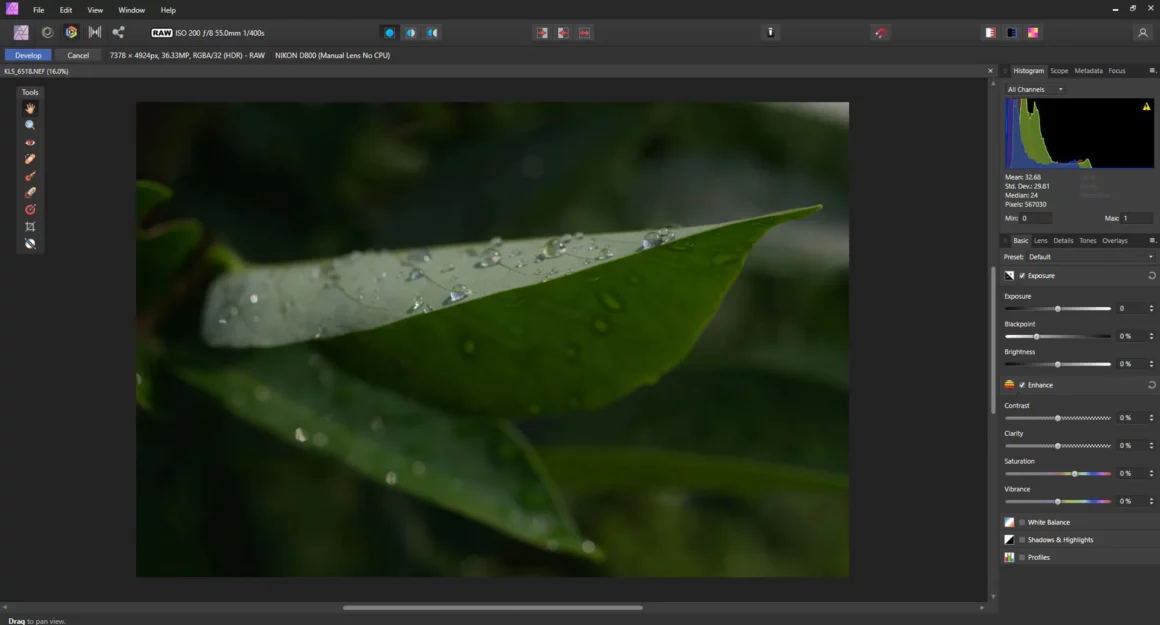The image size is (1160, 625).
Task: Click the Cancel button
Action: tap(78, 55)
